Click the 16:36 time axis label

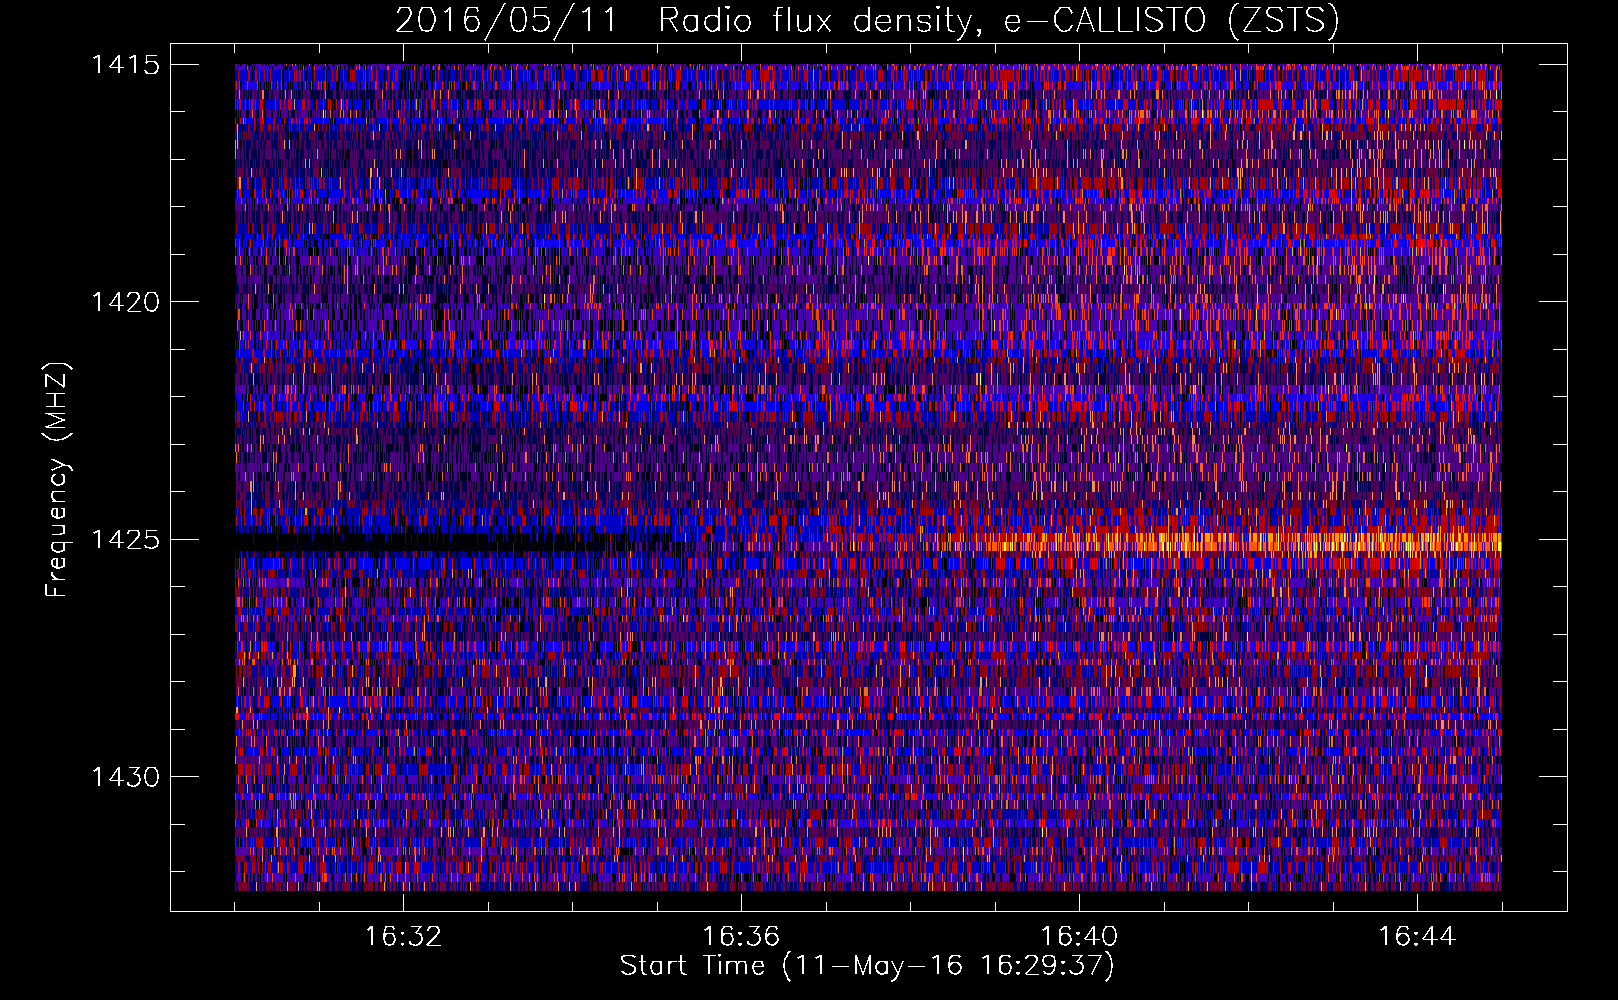pyautogui.click(x=741, y=937)
